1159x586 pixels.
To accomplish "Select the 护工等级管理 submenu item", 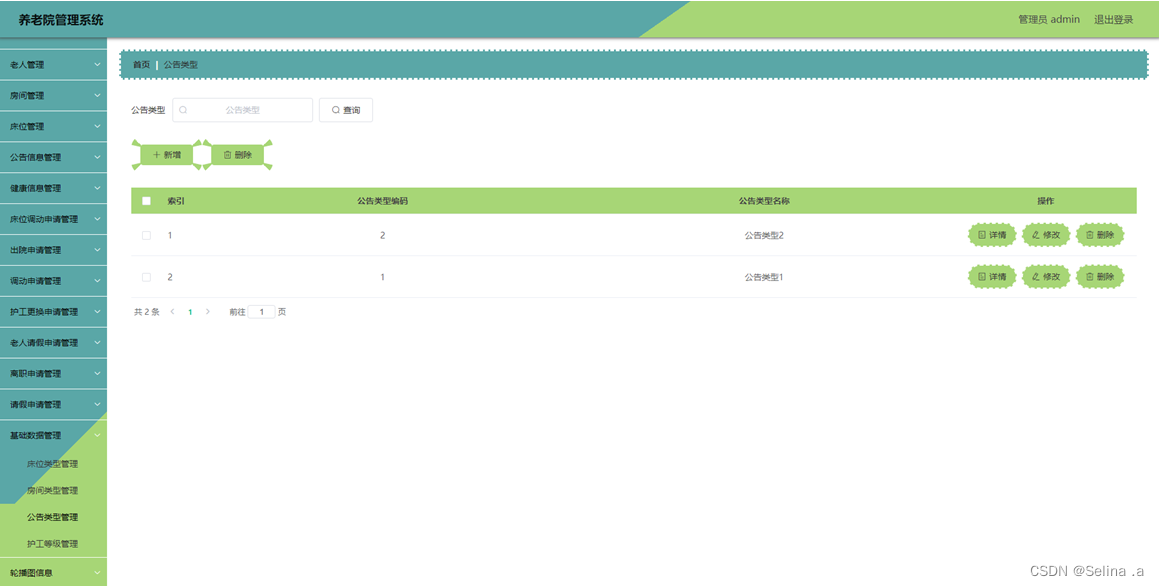I will click(x=53, y=544).
